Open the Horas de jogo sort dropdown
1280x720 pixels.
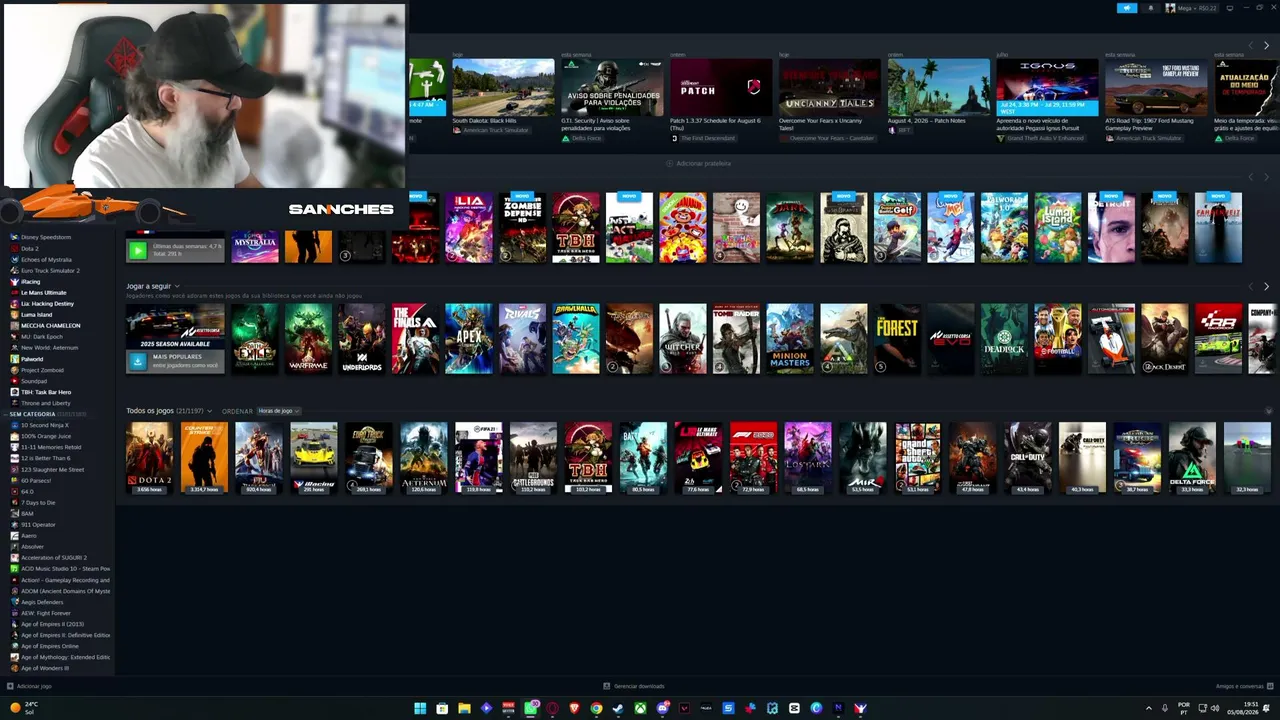tap(279, 411)
